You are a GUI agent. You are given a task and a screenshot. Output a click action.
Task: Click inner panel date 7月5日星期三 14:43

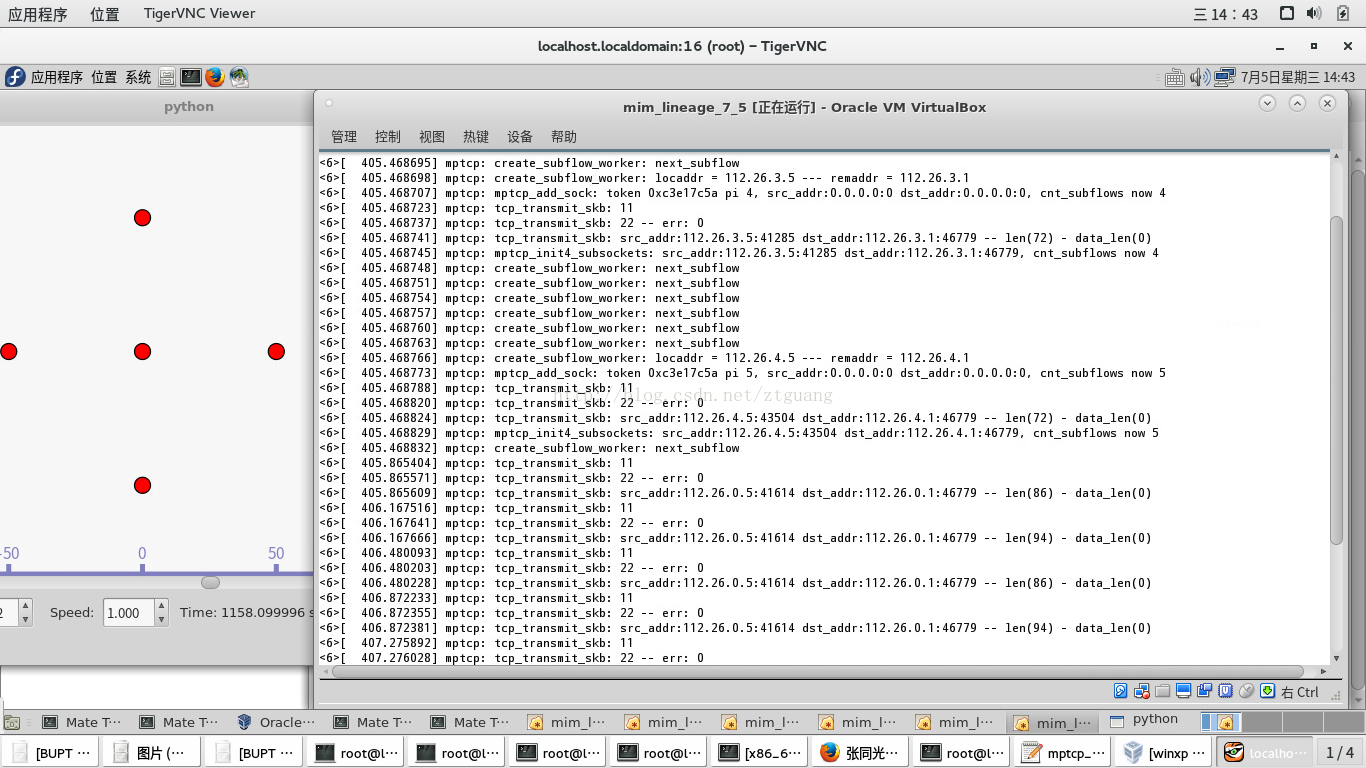1298,77
